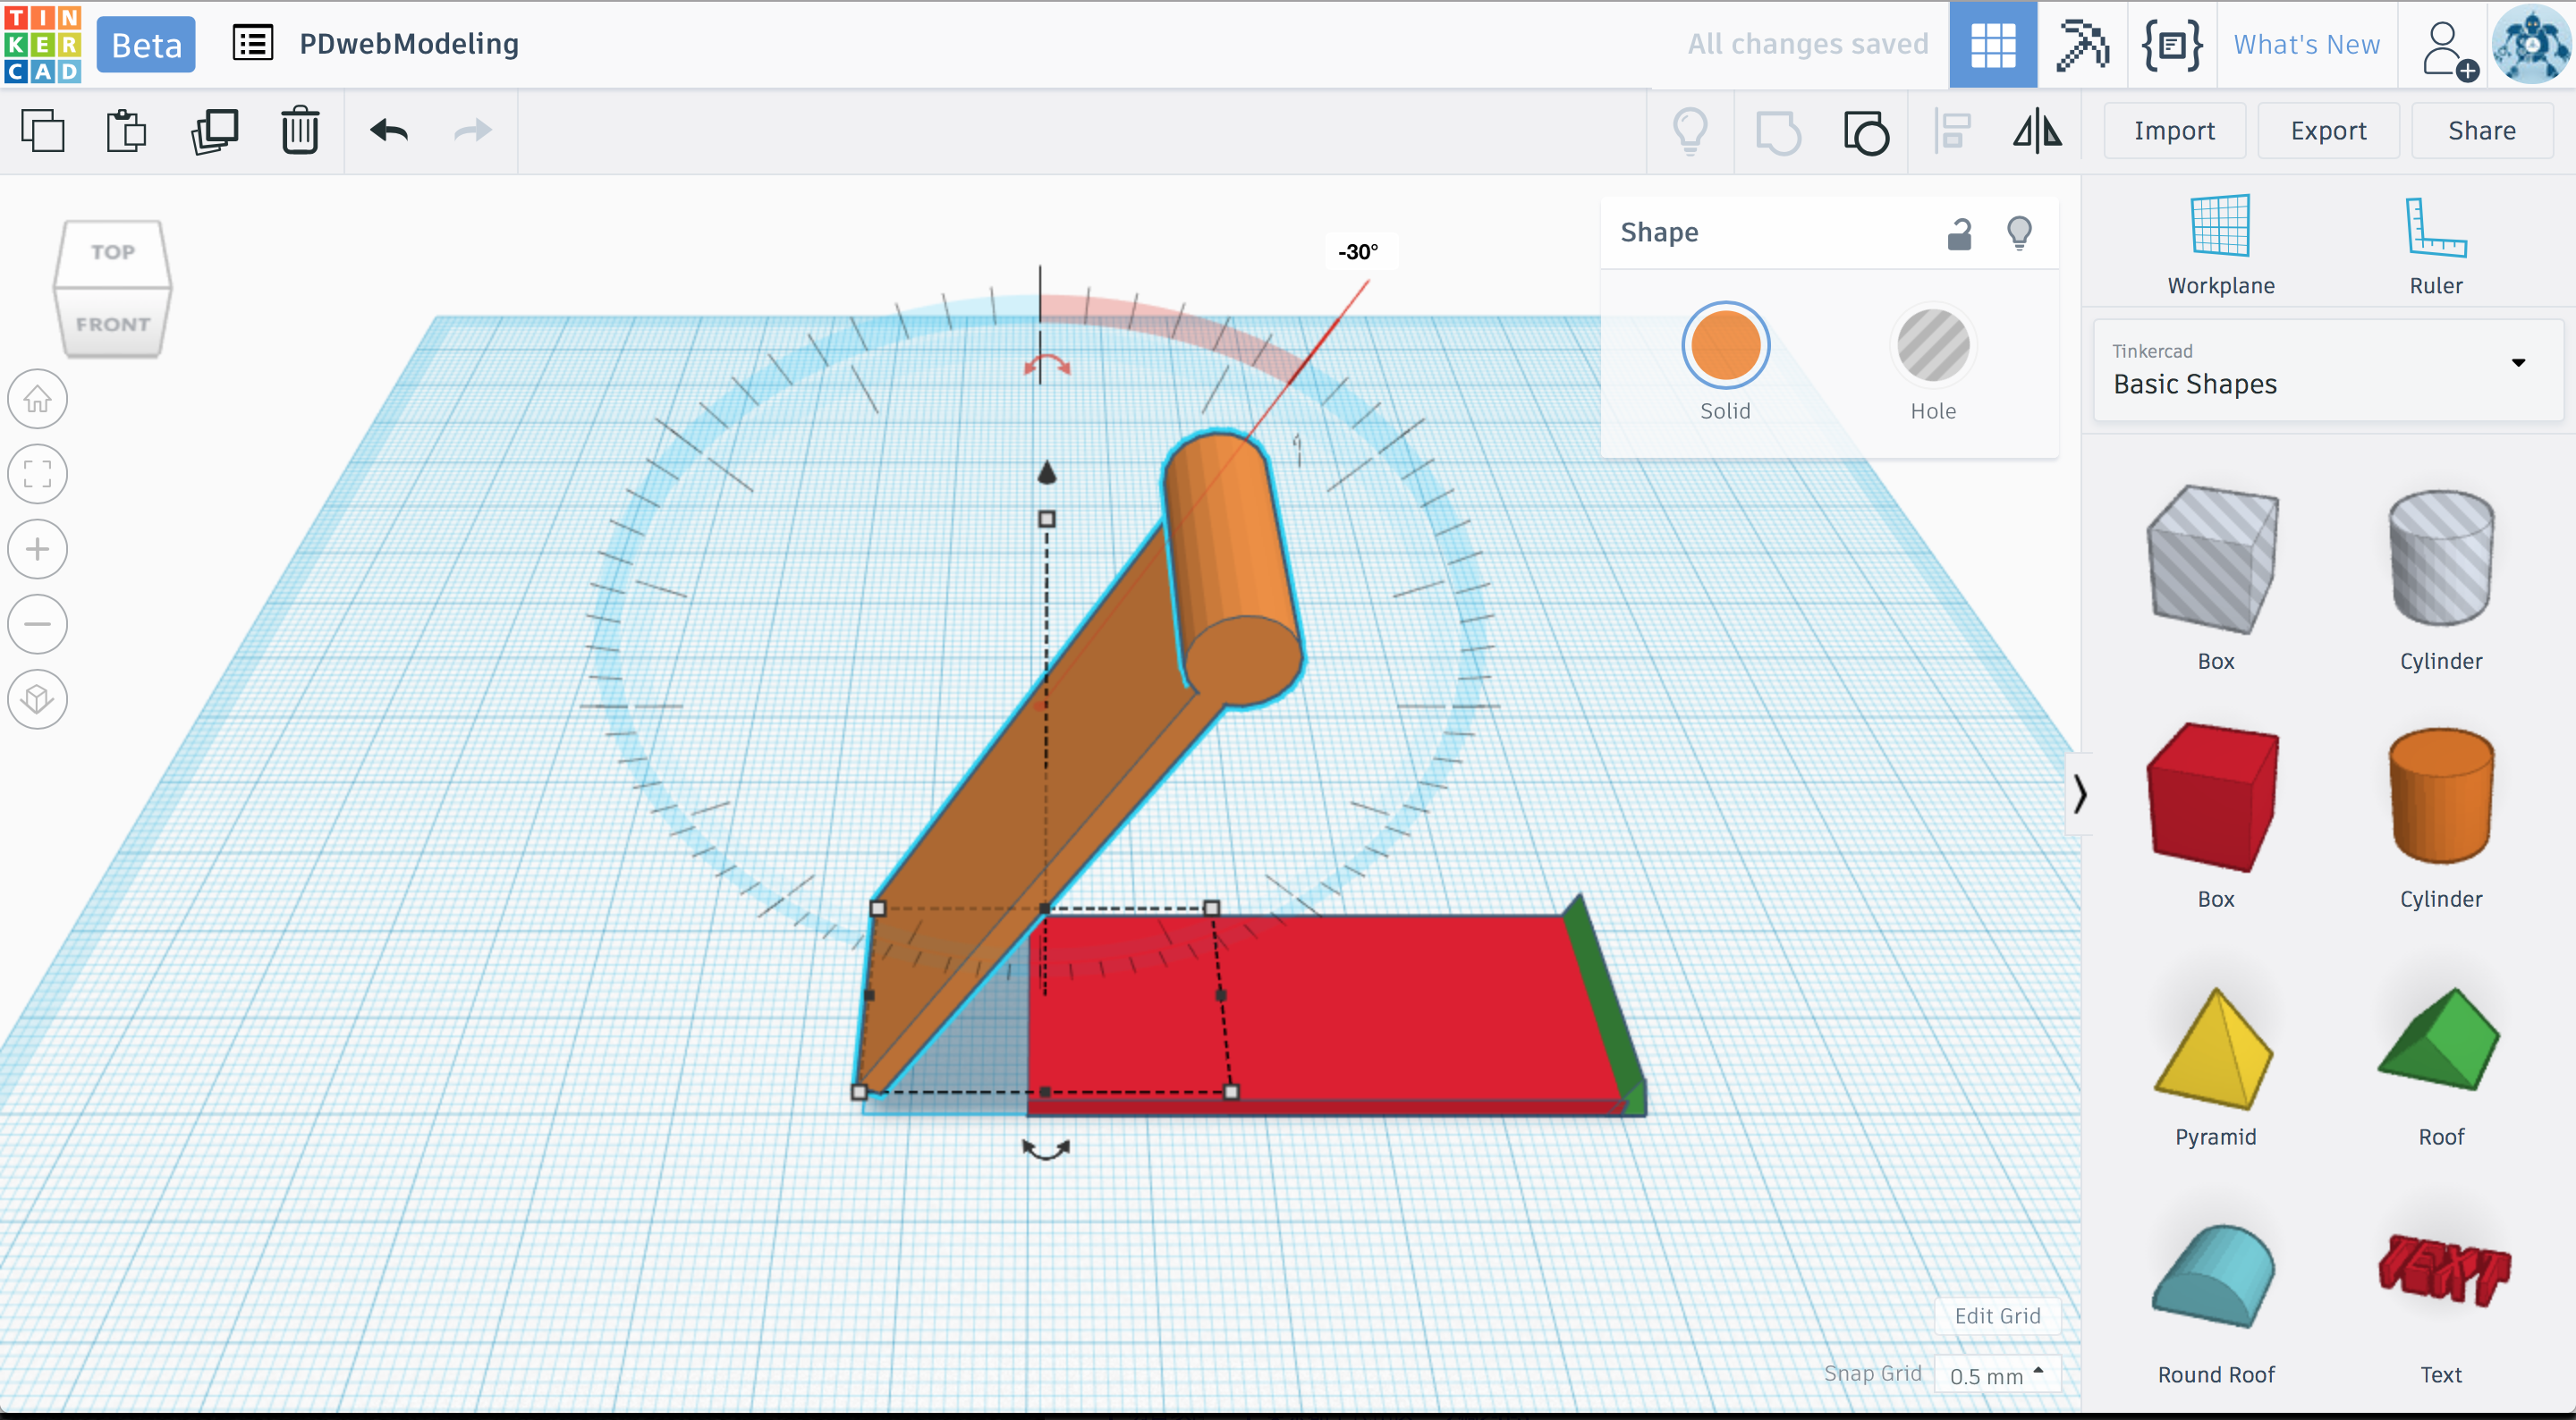Toggle shape visibility lightbulb in Shape panel
Screen dimensions: 2576x1420
[2019, 233]
